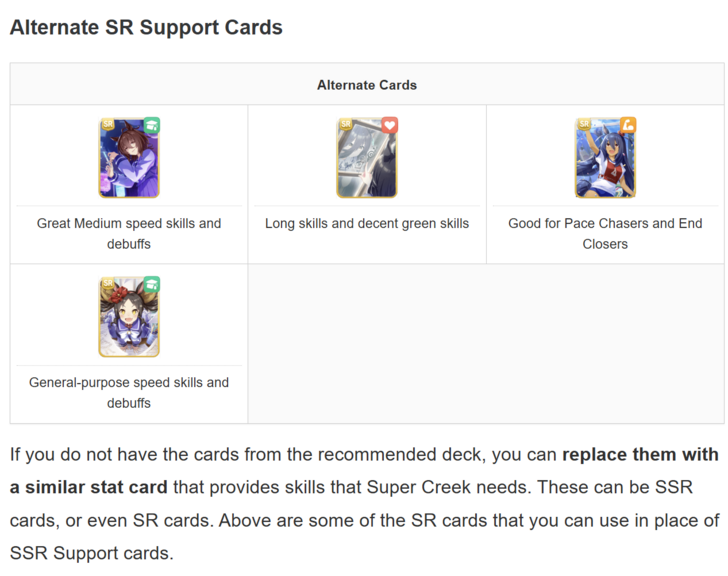The width and height of the screenshot is (728, 576).
Task: Click the bold "replace them with a similar stat card" text
Action: pyautogui.click(x=640, y=455)
